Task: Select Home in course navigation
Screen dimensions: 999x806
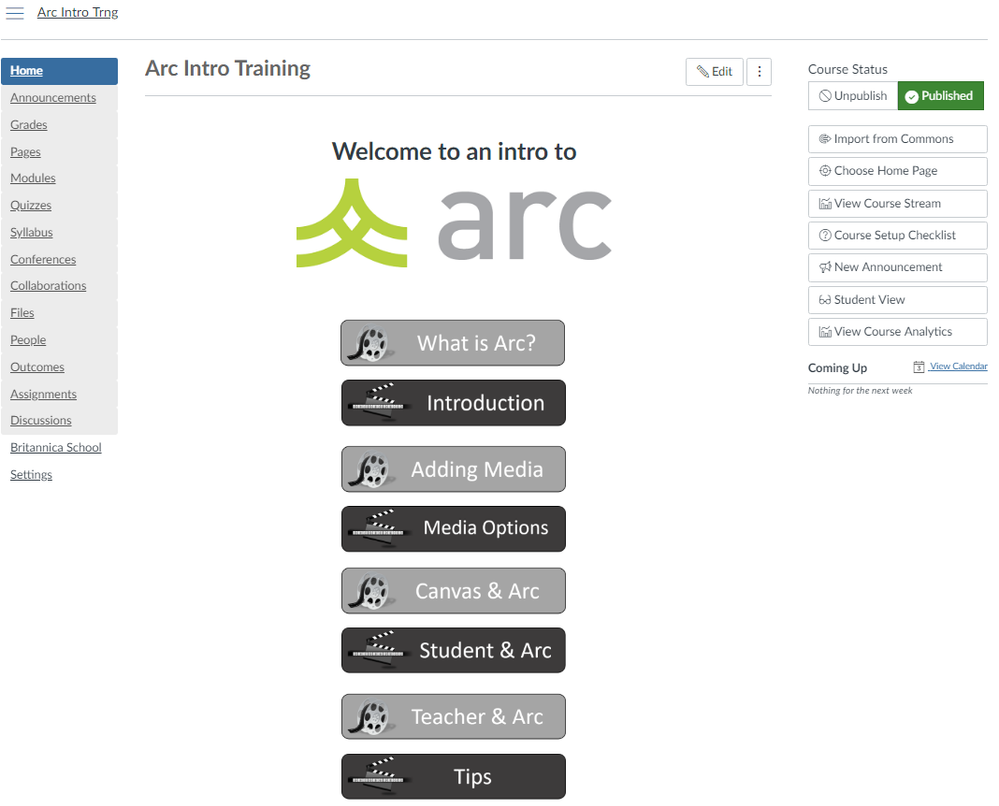Action: point(59,71)
